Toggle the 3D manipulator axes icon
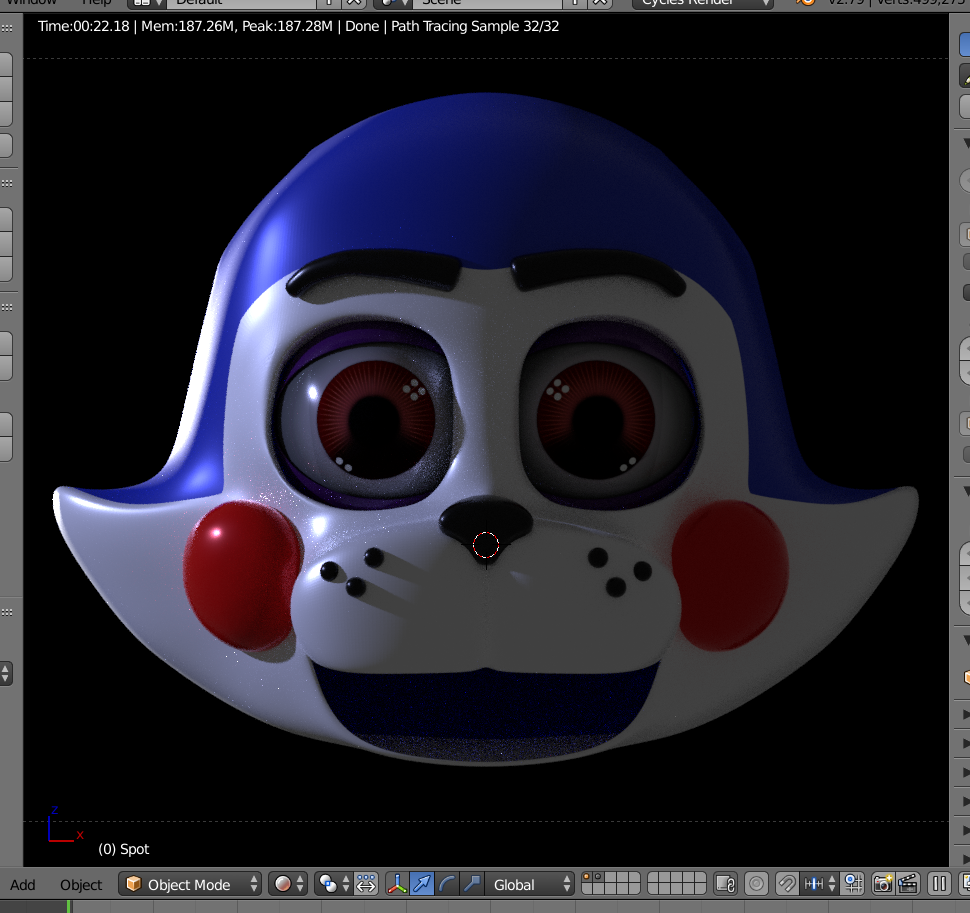970x913 pixels. tap(397, 885)
